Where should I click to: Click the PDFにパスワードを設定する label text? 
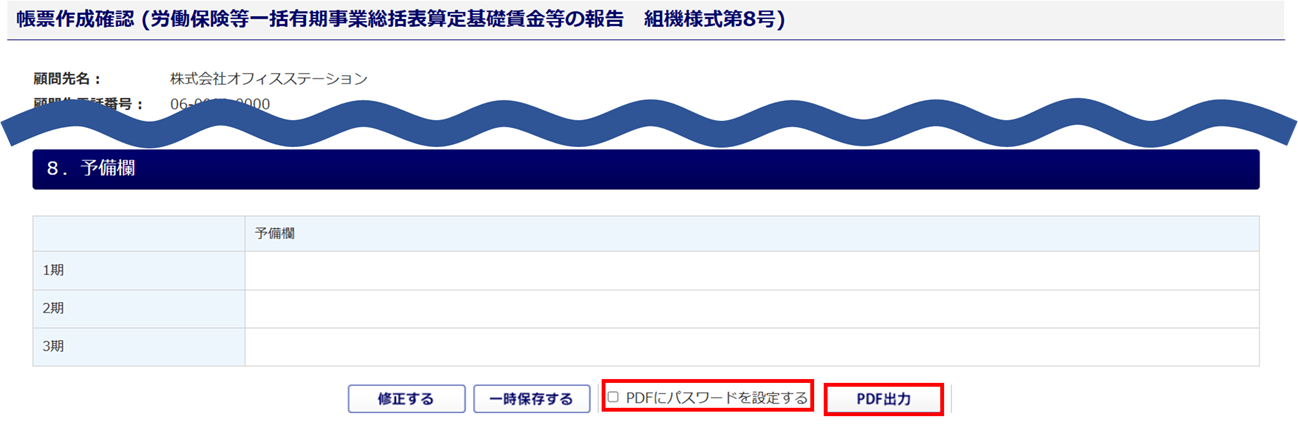pos(716,398)
